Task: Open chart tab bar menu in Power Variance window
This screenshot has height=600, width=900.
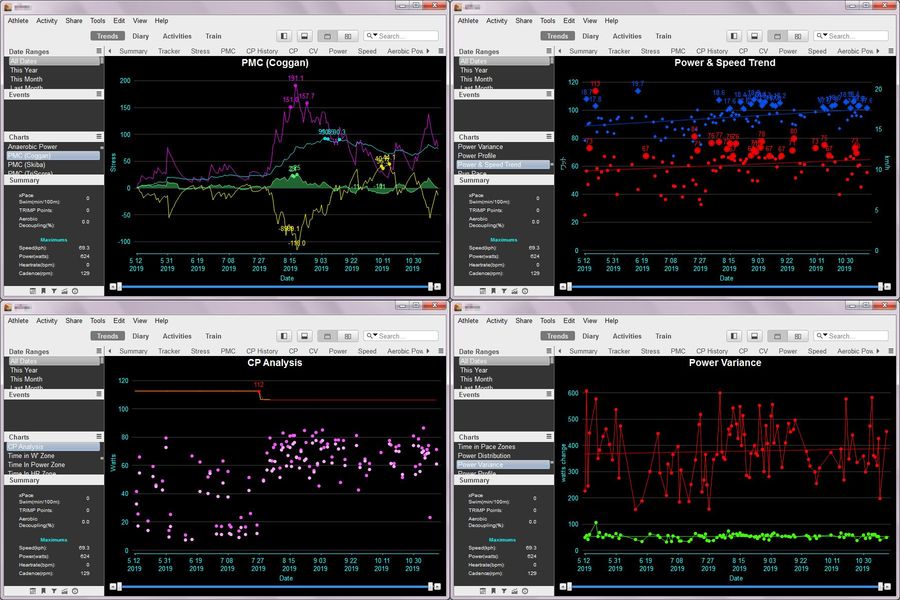Action: [891, 351]
